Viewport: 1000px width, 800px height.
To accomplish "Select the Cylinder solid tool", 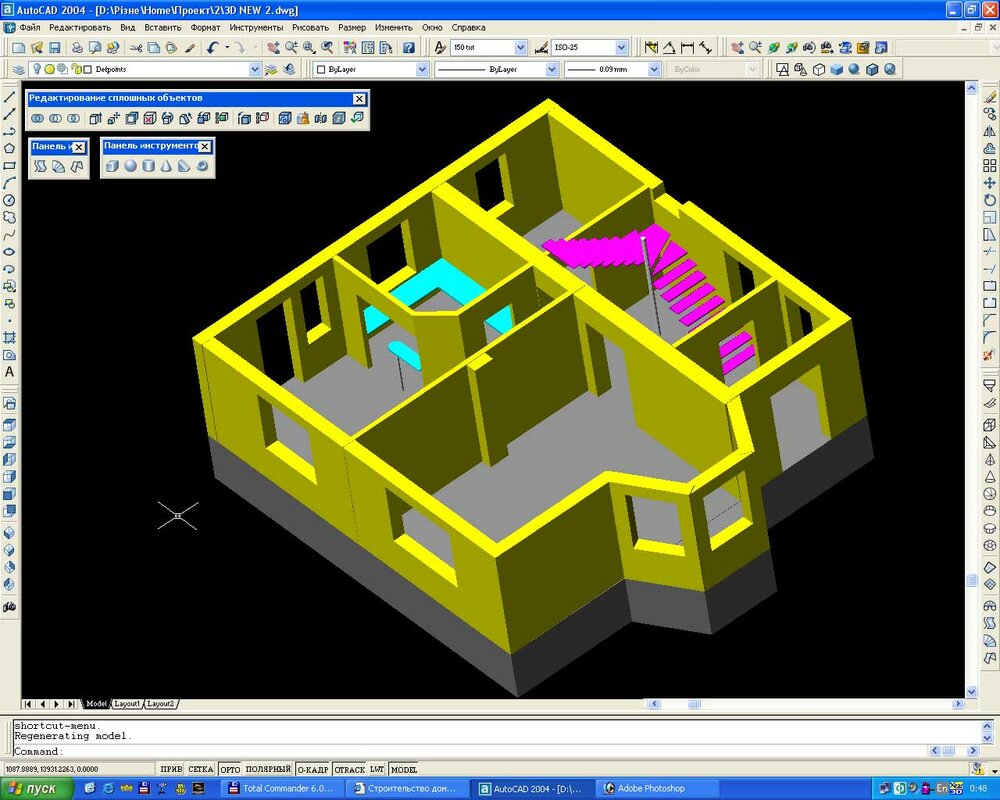I will (x=148, y=166).
